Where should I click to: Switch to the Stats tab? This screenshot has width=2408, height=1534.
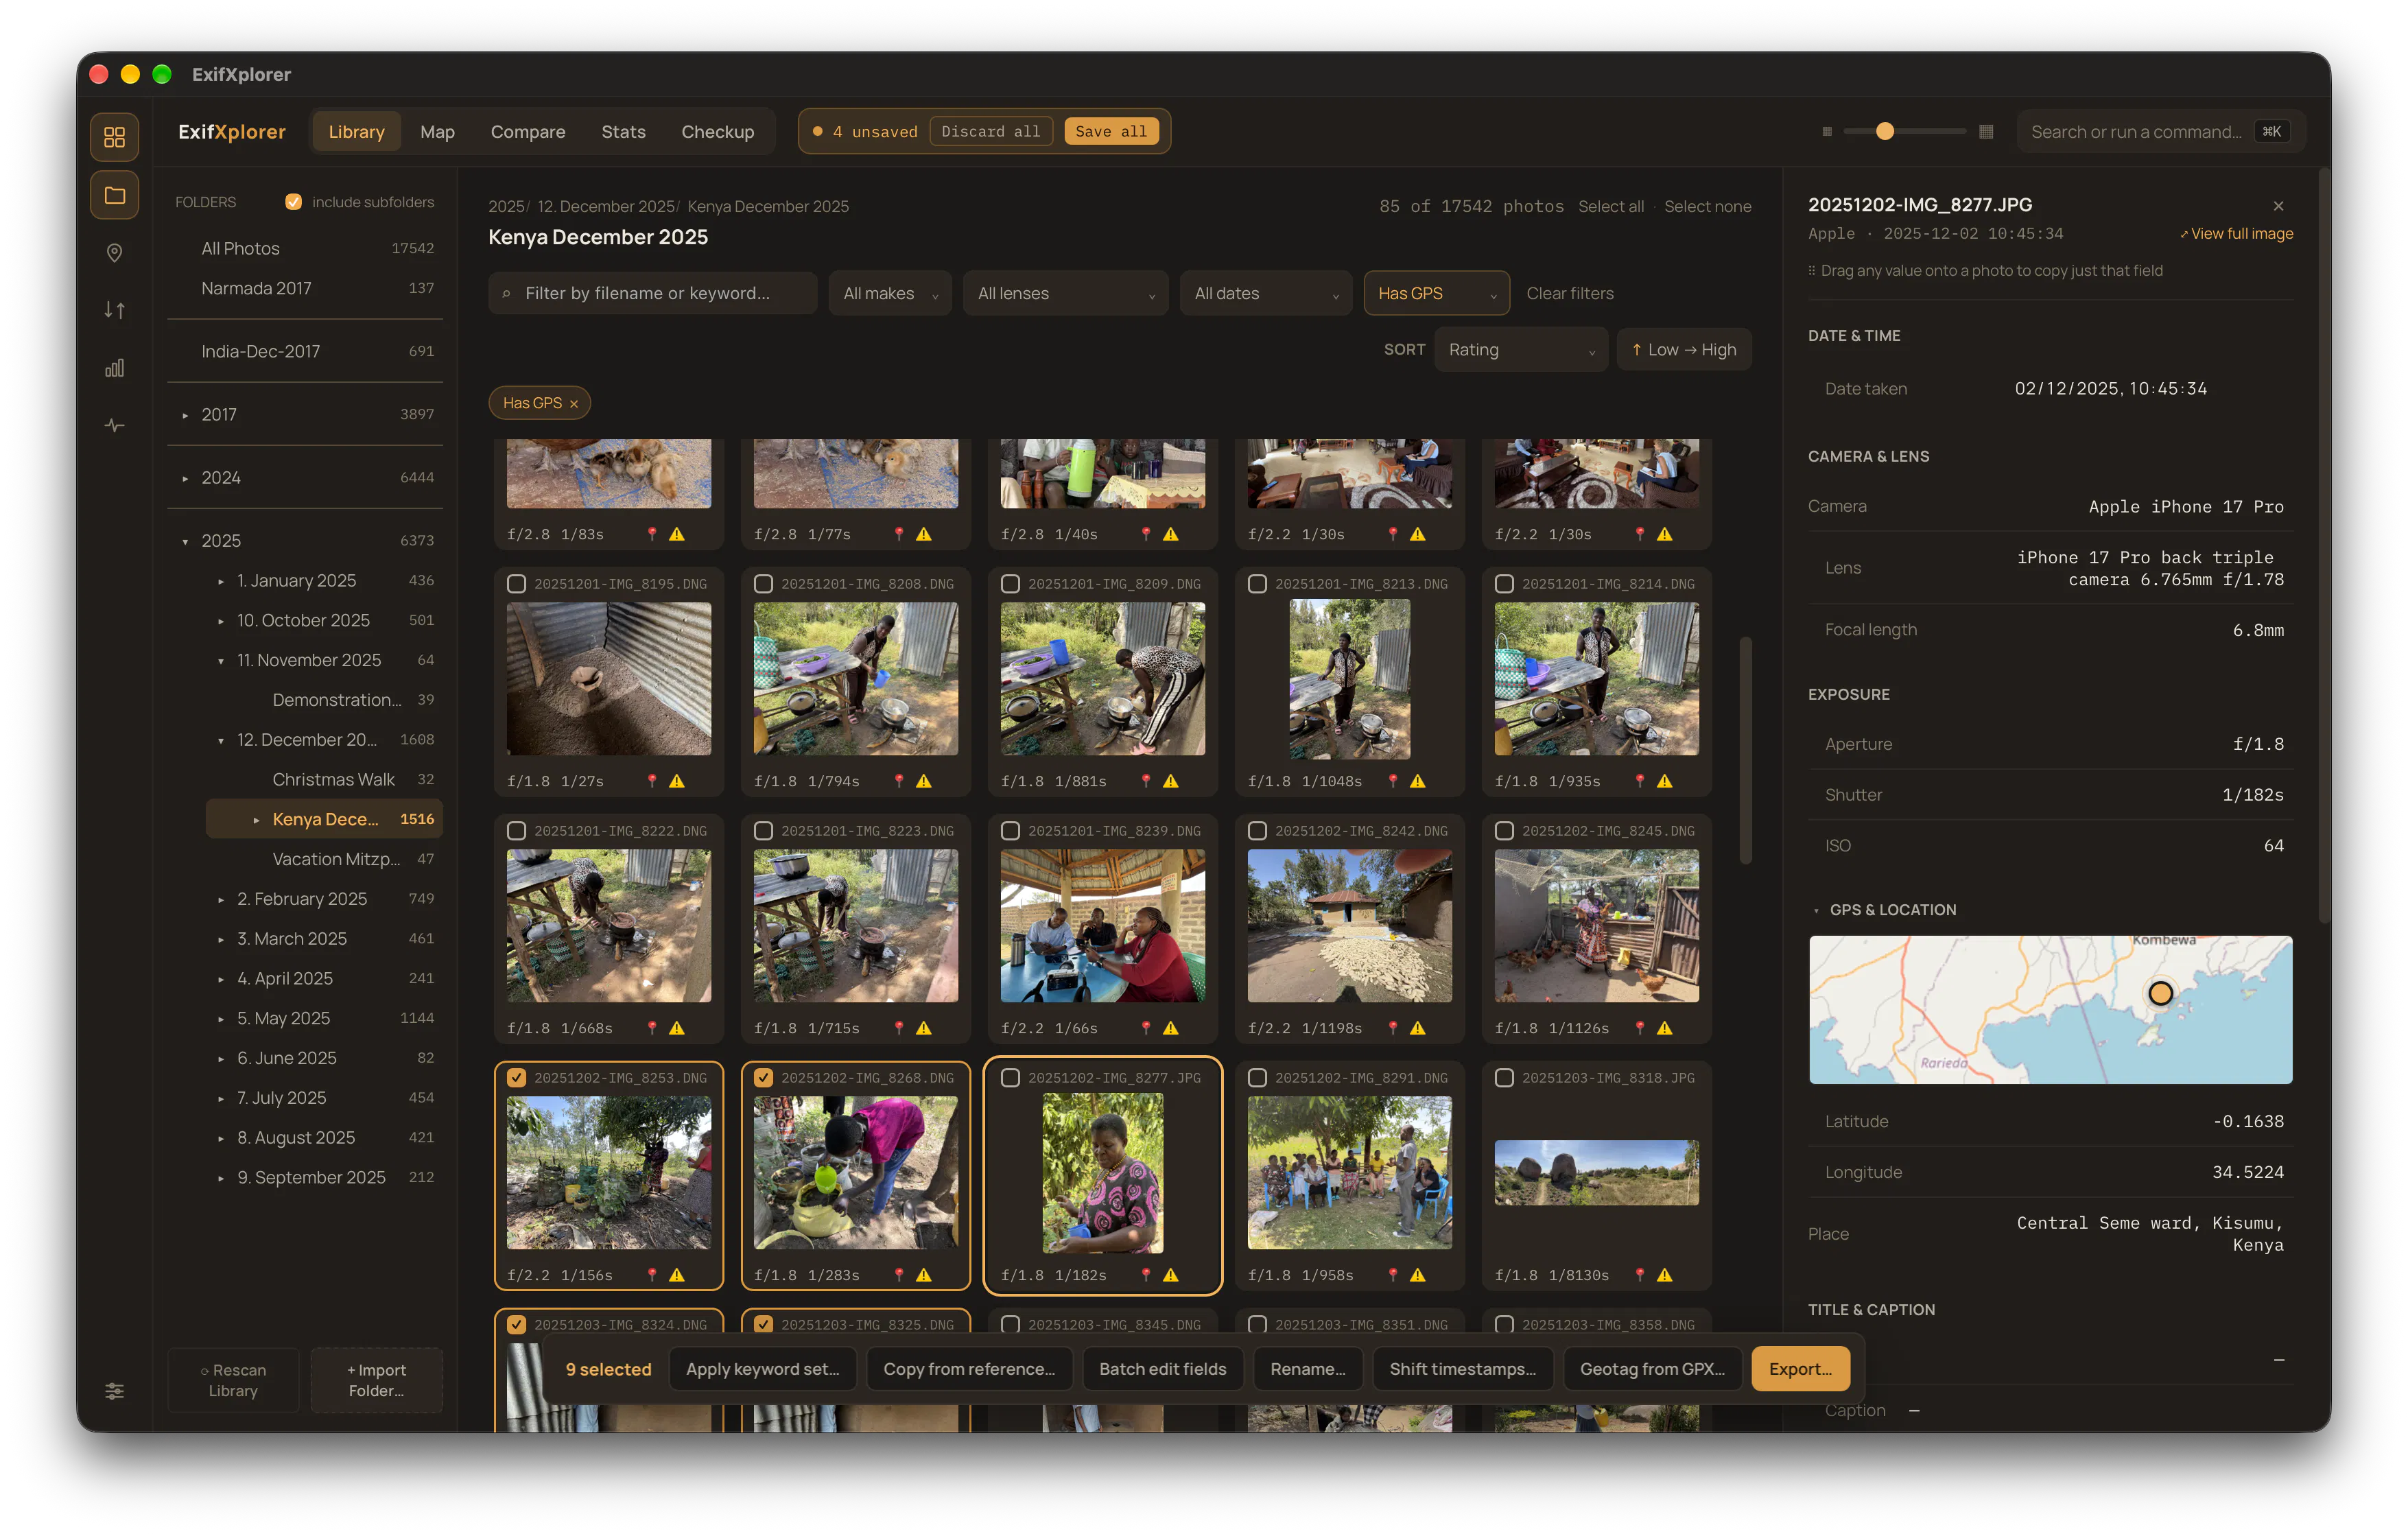pos(623,131)
